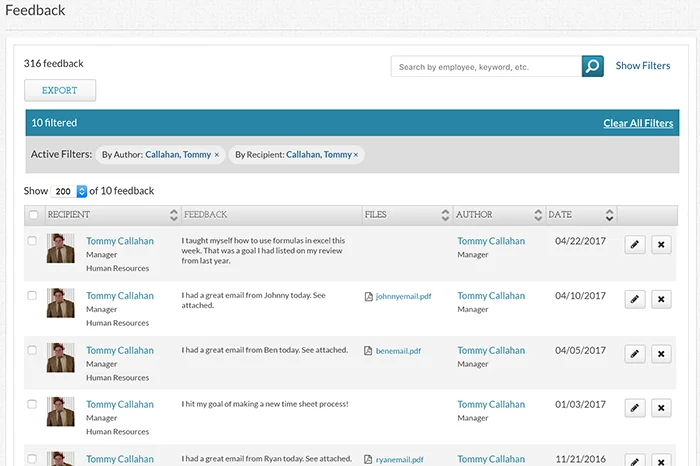Remove the By Author filter chip
Viewport: 700px width, 466px height.
[x=217, y=155]
